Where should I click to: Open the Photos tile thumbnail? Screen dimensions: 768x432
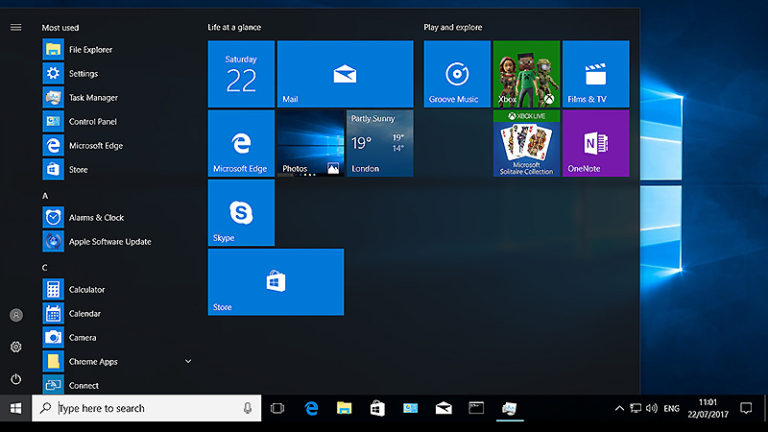[x=310, y=143]
